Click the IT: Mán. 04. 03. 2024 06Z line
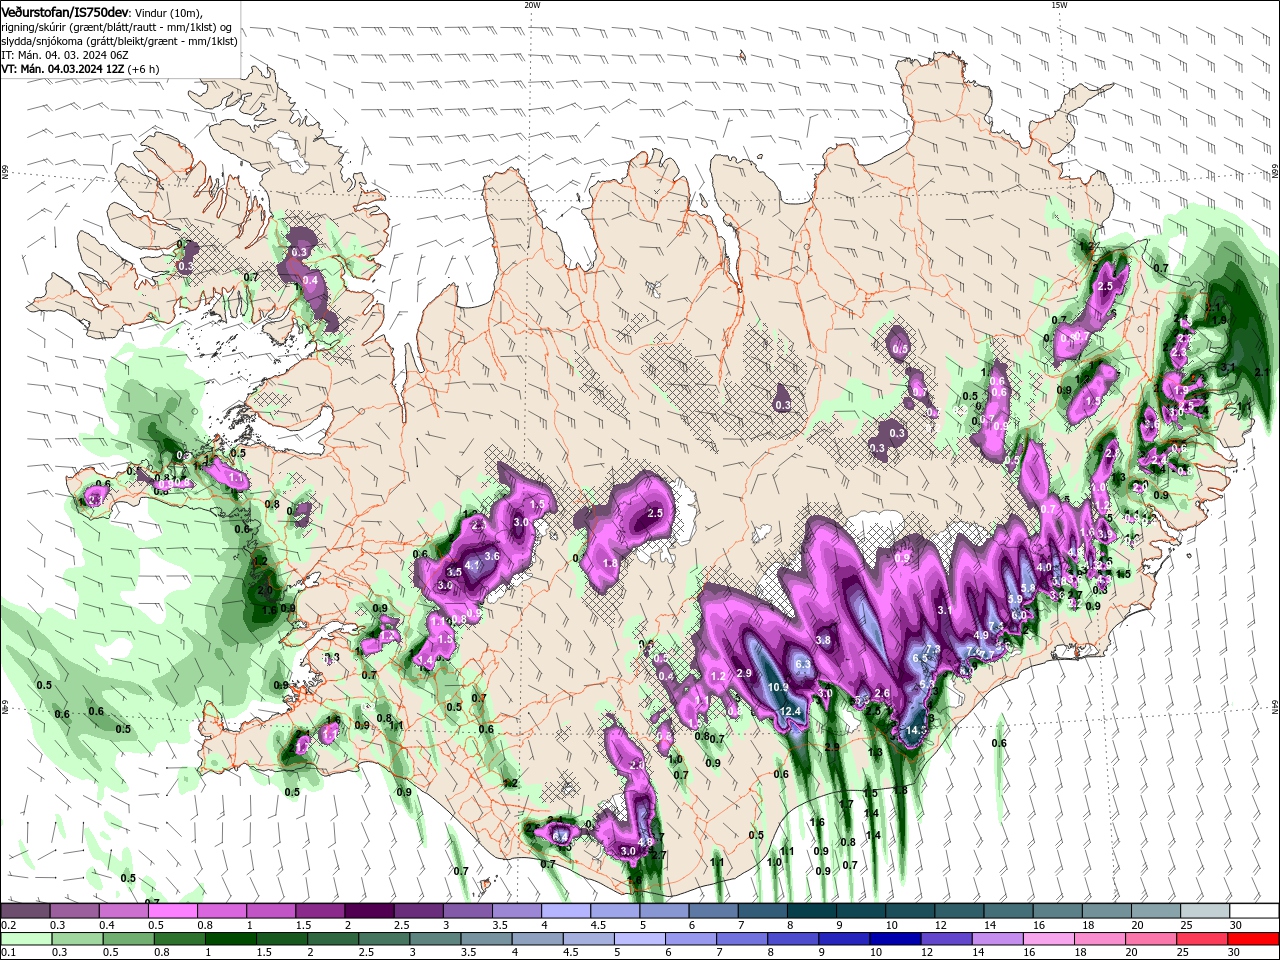The height and width of the screenshot is (960, 1280). (x=67, y=55)
